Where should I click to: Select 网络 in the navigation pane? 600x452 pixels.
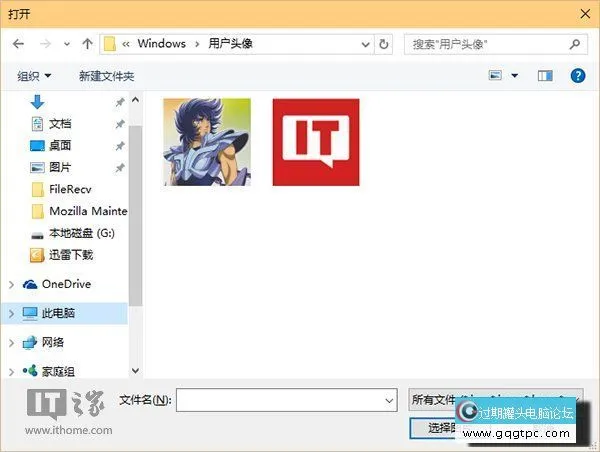tap(53, 342)
